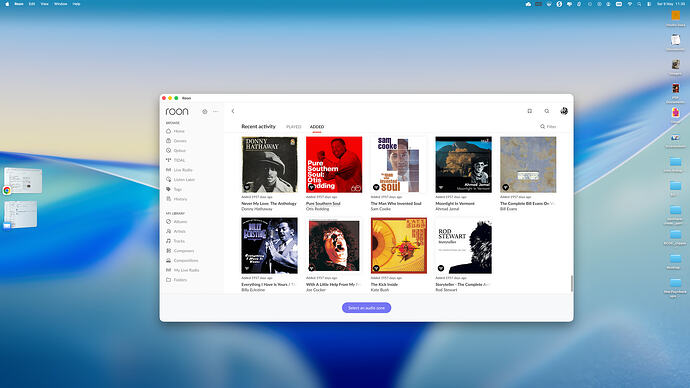Screen dimensions: 690x388
Task: Click the Donny Hathaway artist link
Action: [x=257, y=209]
